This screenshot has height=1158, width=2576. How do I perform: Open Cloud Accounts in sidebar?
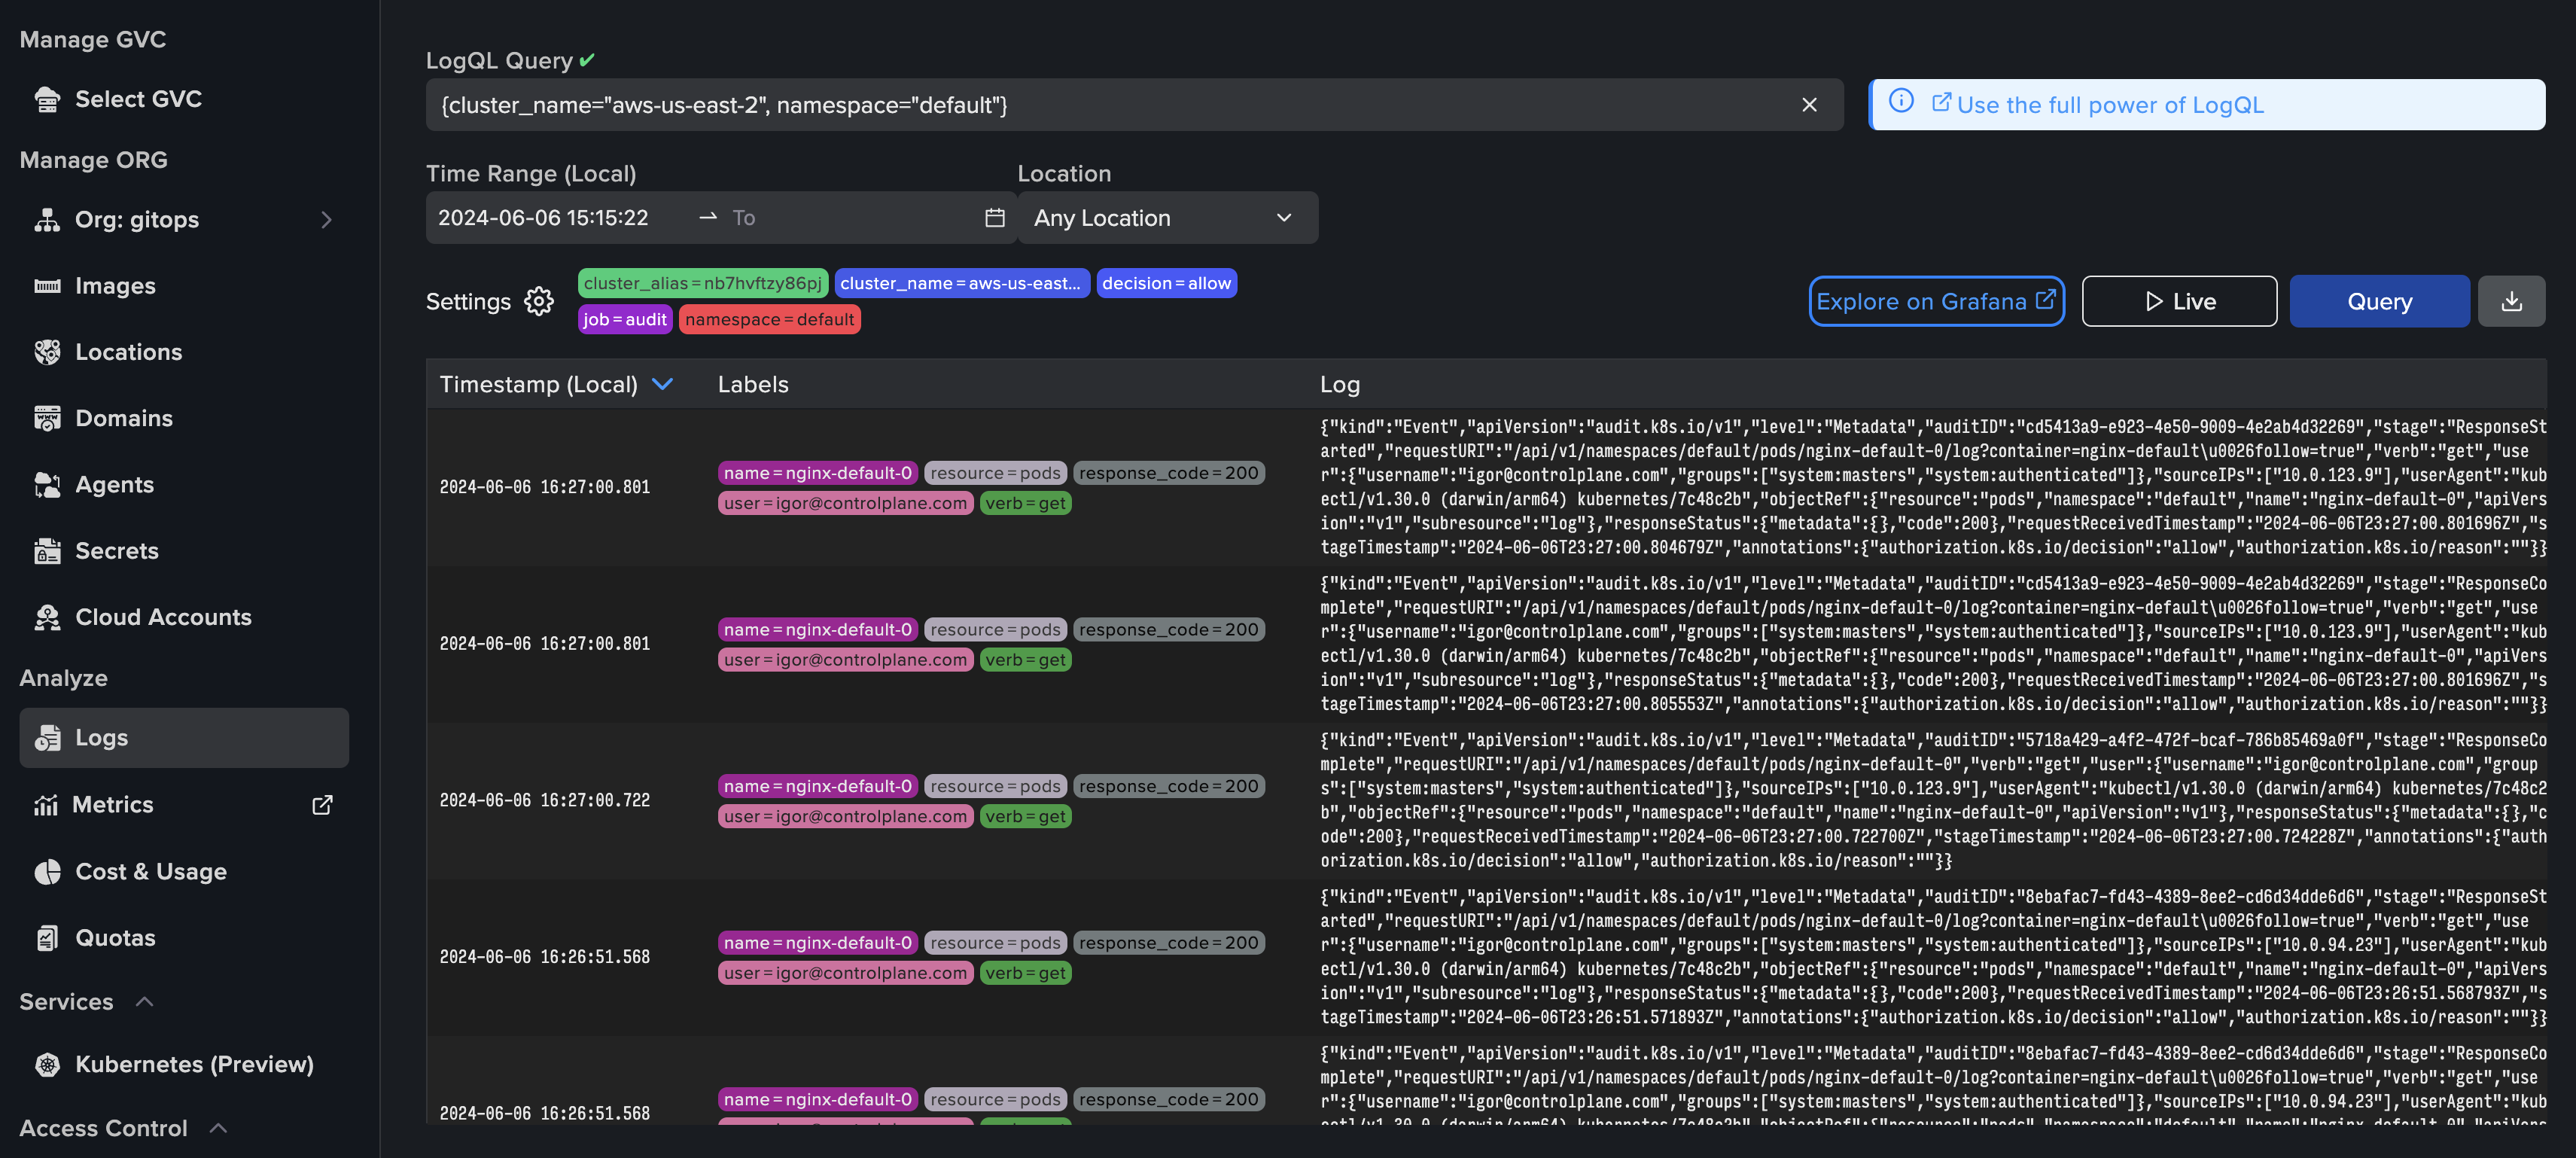click(x=162, y=617)
